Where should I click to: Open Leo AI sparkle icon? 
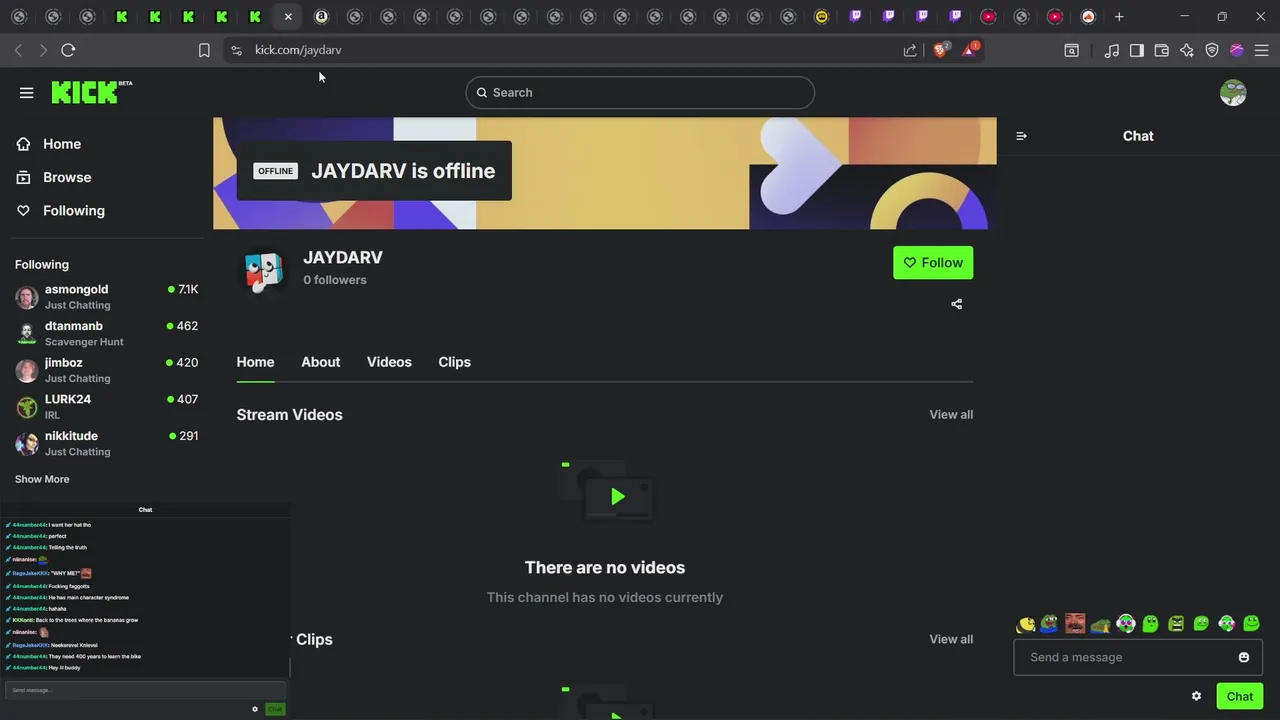coord(1187,50)
